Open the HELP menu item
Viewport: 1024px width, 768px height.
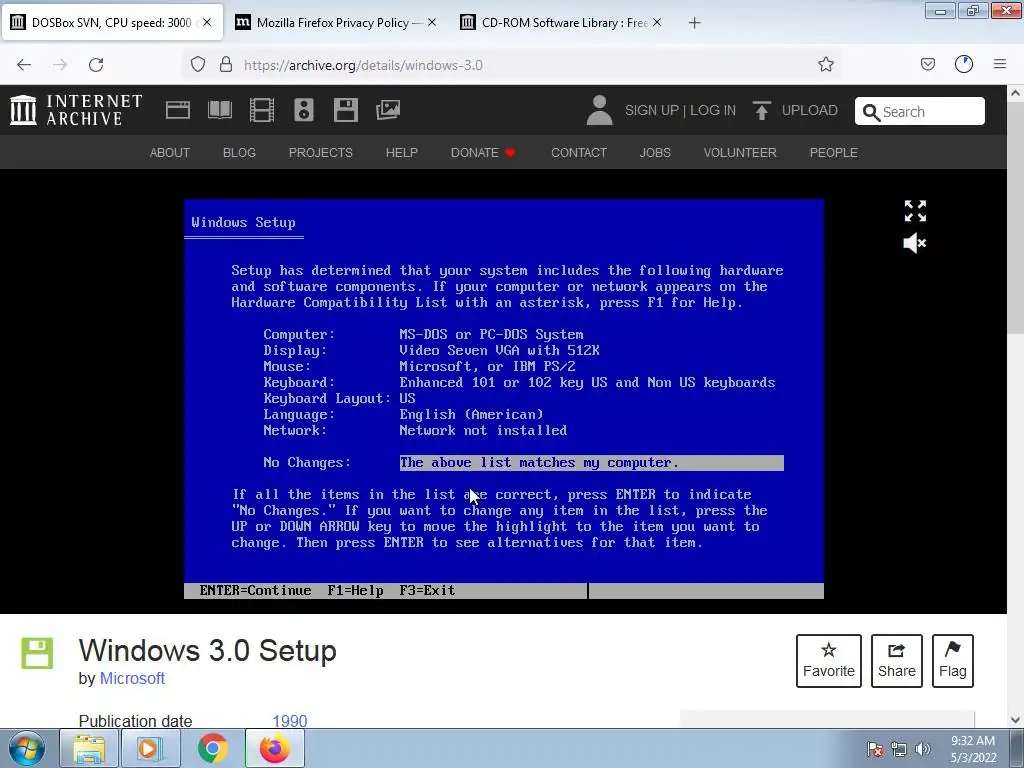pos(402,153)
